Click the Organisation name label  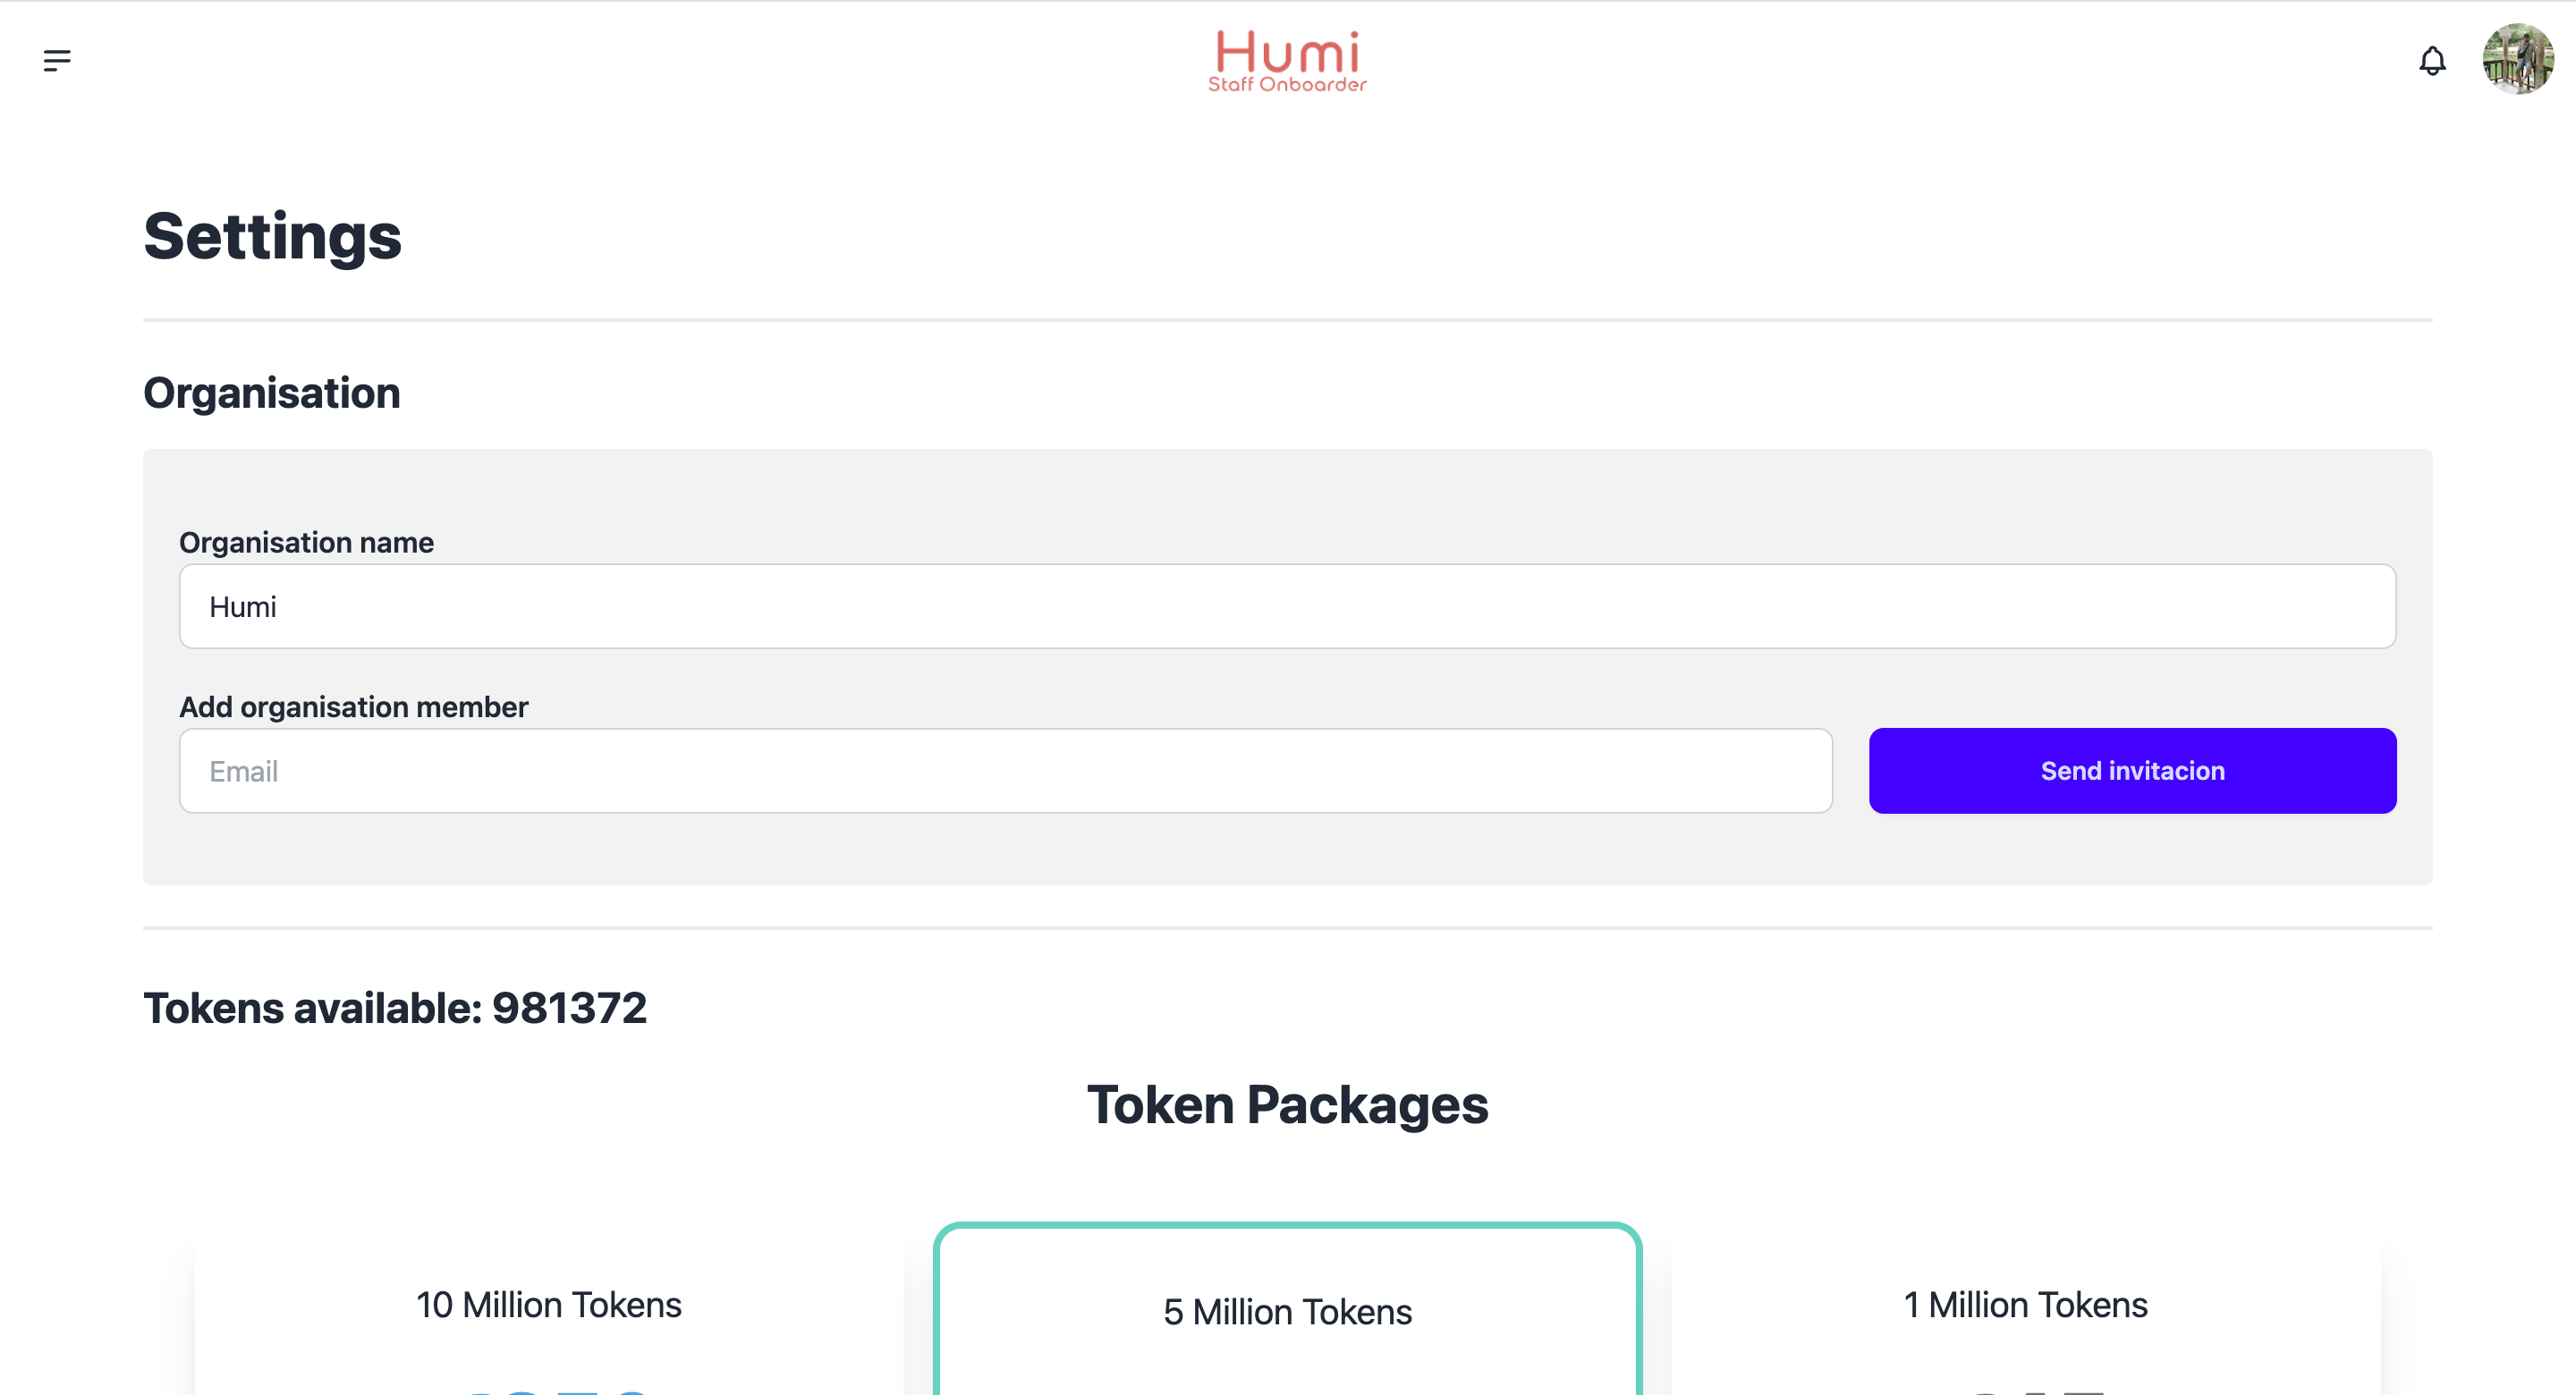[x=306, y=542]
